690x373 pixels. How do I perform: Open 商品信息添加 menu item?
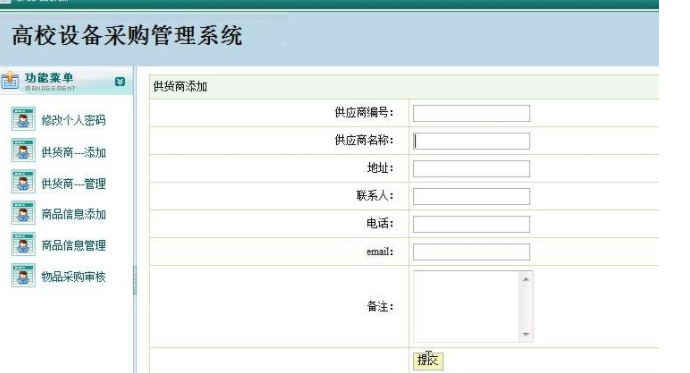[x=73, y=214]
